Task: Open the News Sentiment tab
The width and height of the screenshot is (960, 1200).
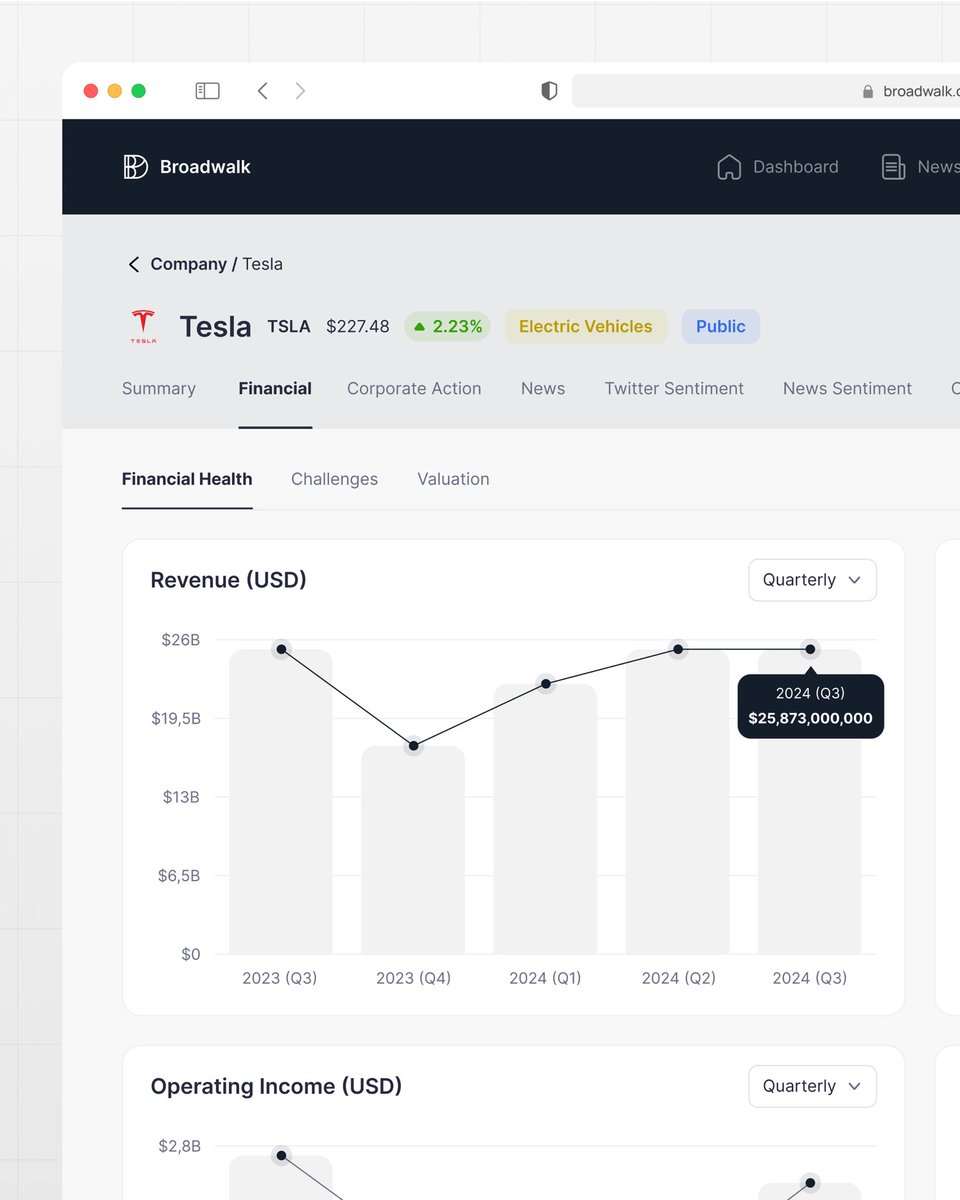Action: pos(847,388)
